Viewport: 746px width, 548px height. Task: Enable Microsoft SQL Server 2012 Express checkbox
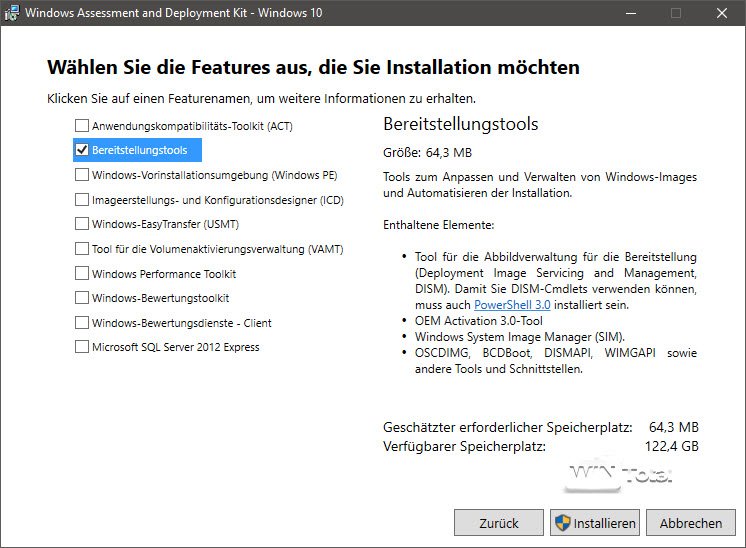(81, 347)
